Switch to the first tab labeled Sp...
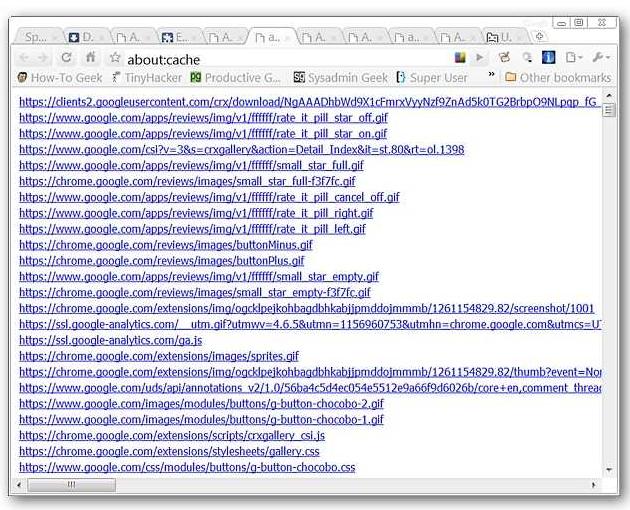Viewport: 630px width, 510px height. 36,37
